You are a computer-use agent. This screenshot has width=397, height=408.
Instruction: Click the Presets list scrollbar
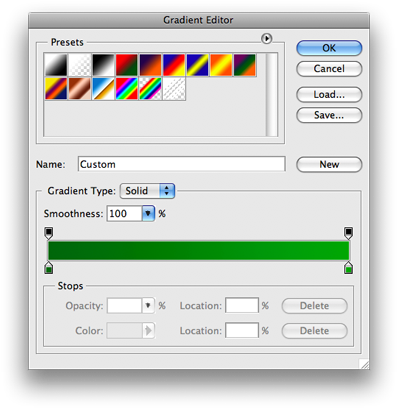click(x=272, y=95)
